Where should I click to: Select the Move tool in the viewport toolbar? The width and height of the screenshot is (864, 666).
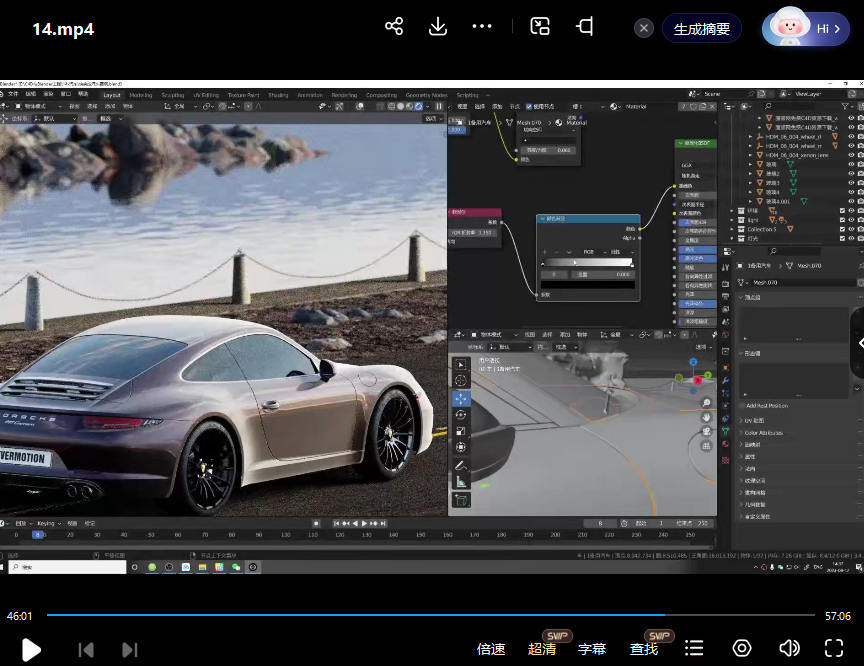coord(460,397)
